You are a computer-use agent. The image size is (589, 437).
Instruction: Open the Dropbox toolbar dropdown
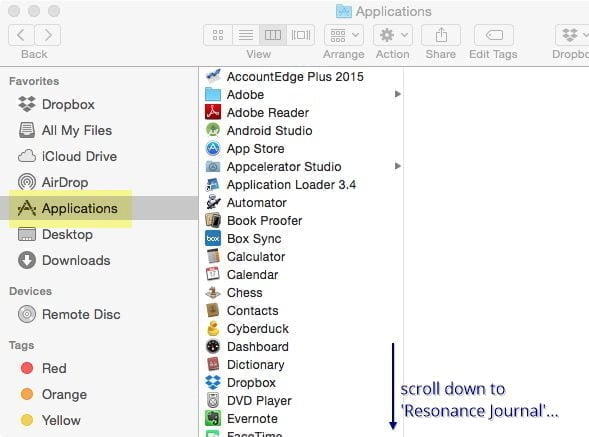(572, 35)
